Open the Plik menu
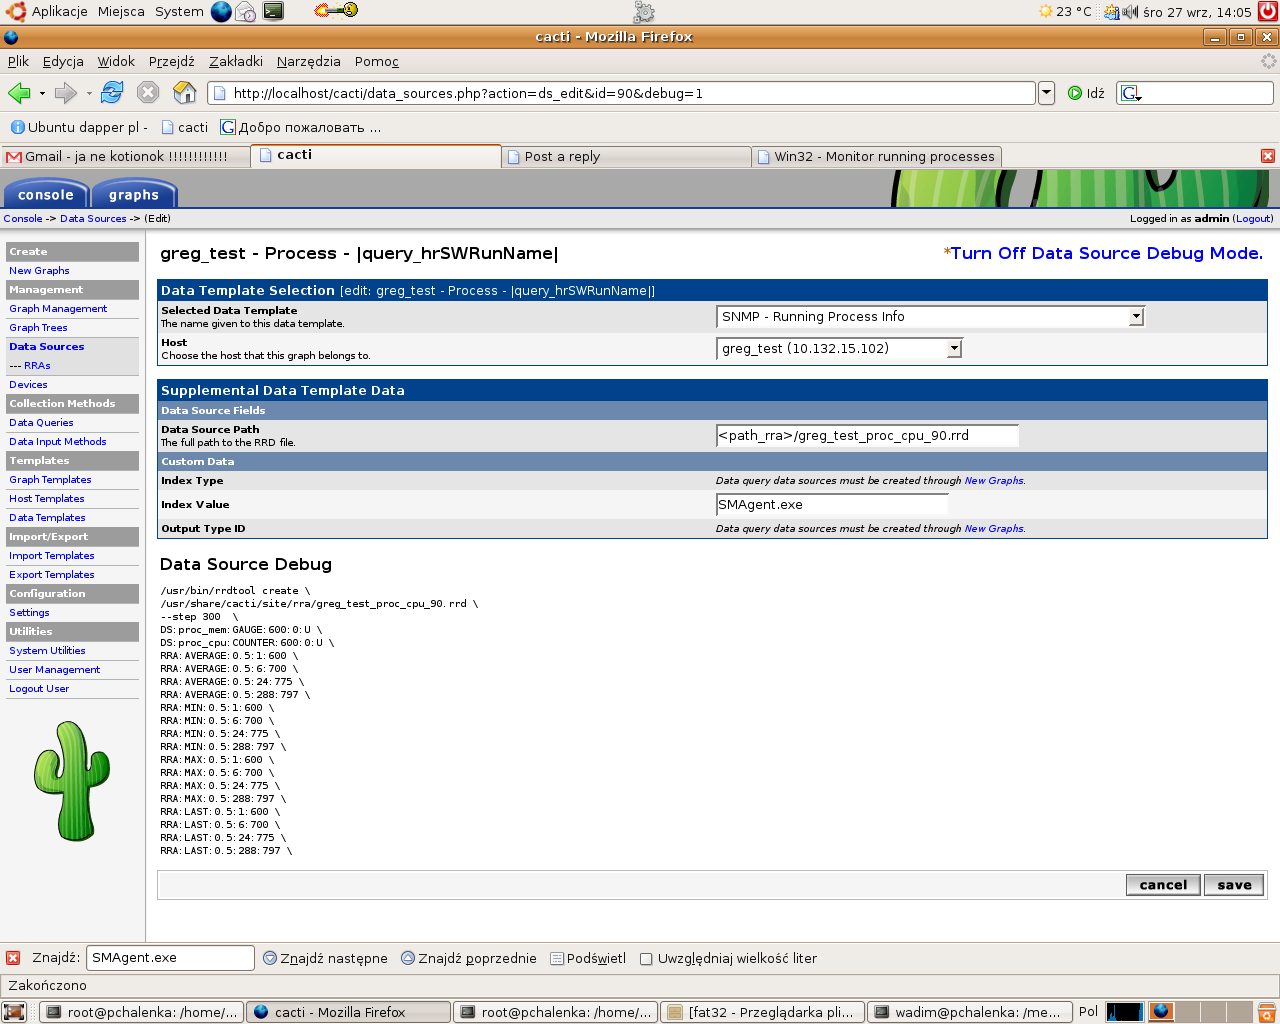This screenshot has height=1024, width=1280. [x=18, y=61]
